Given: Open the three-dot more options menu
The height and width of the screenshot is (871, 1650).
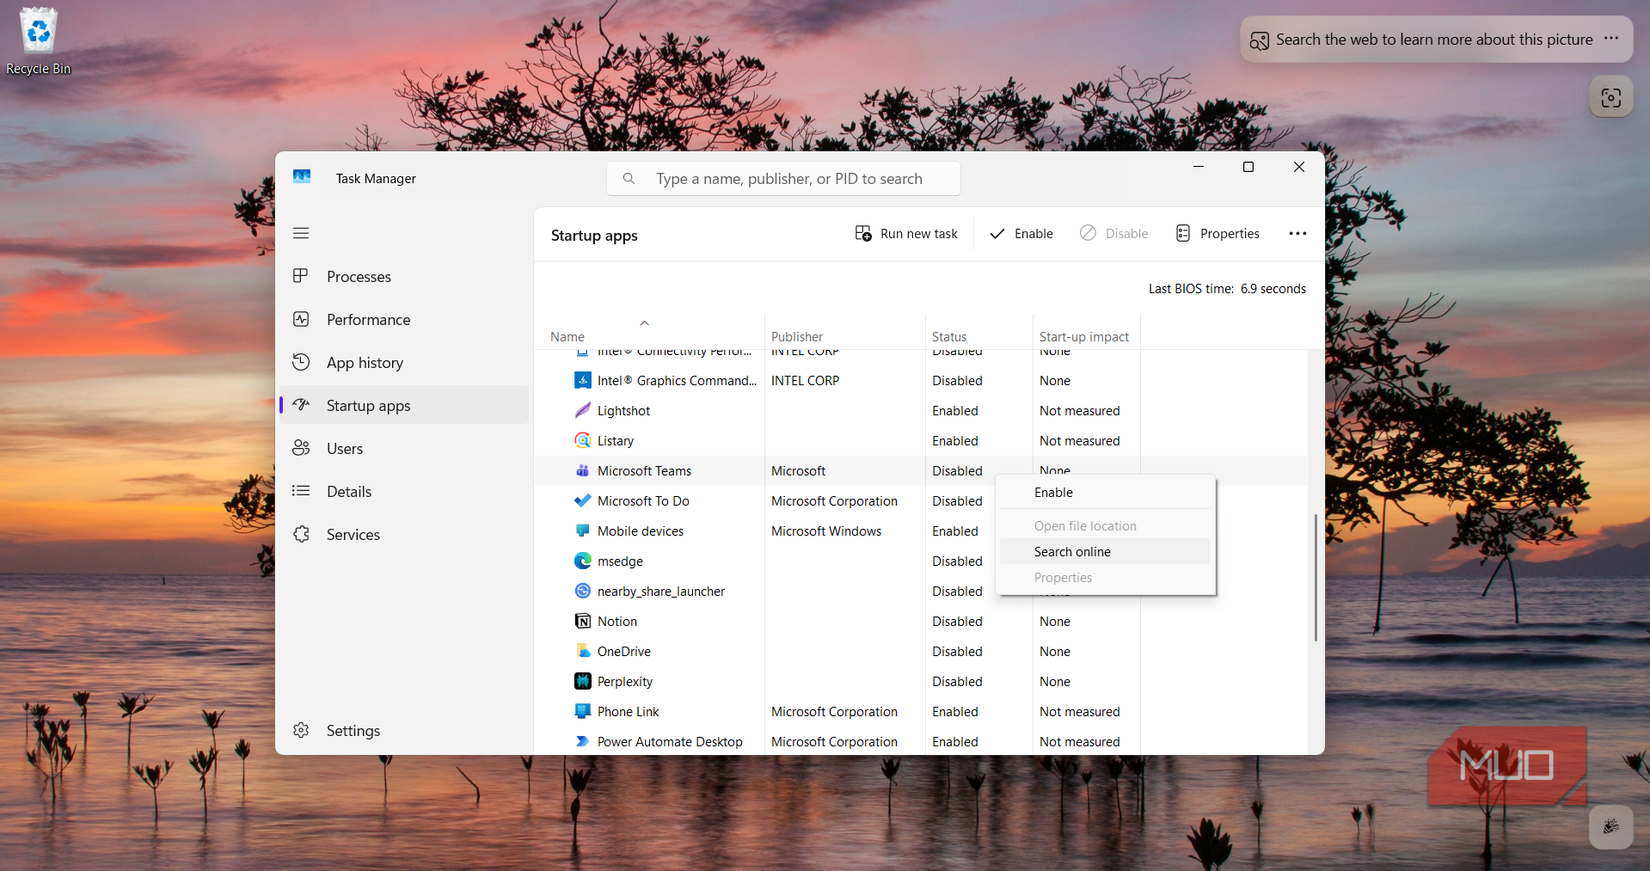Looking at the screenshot, I should click(x=1297, y=233).
